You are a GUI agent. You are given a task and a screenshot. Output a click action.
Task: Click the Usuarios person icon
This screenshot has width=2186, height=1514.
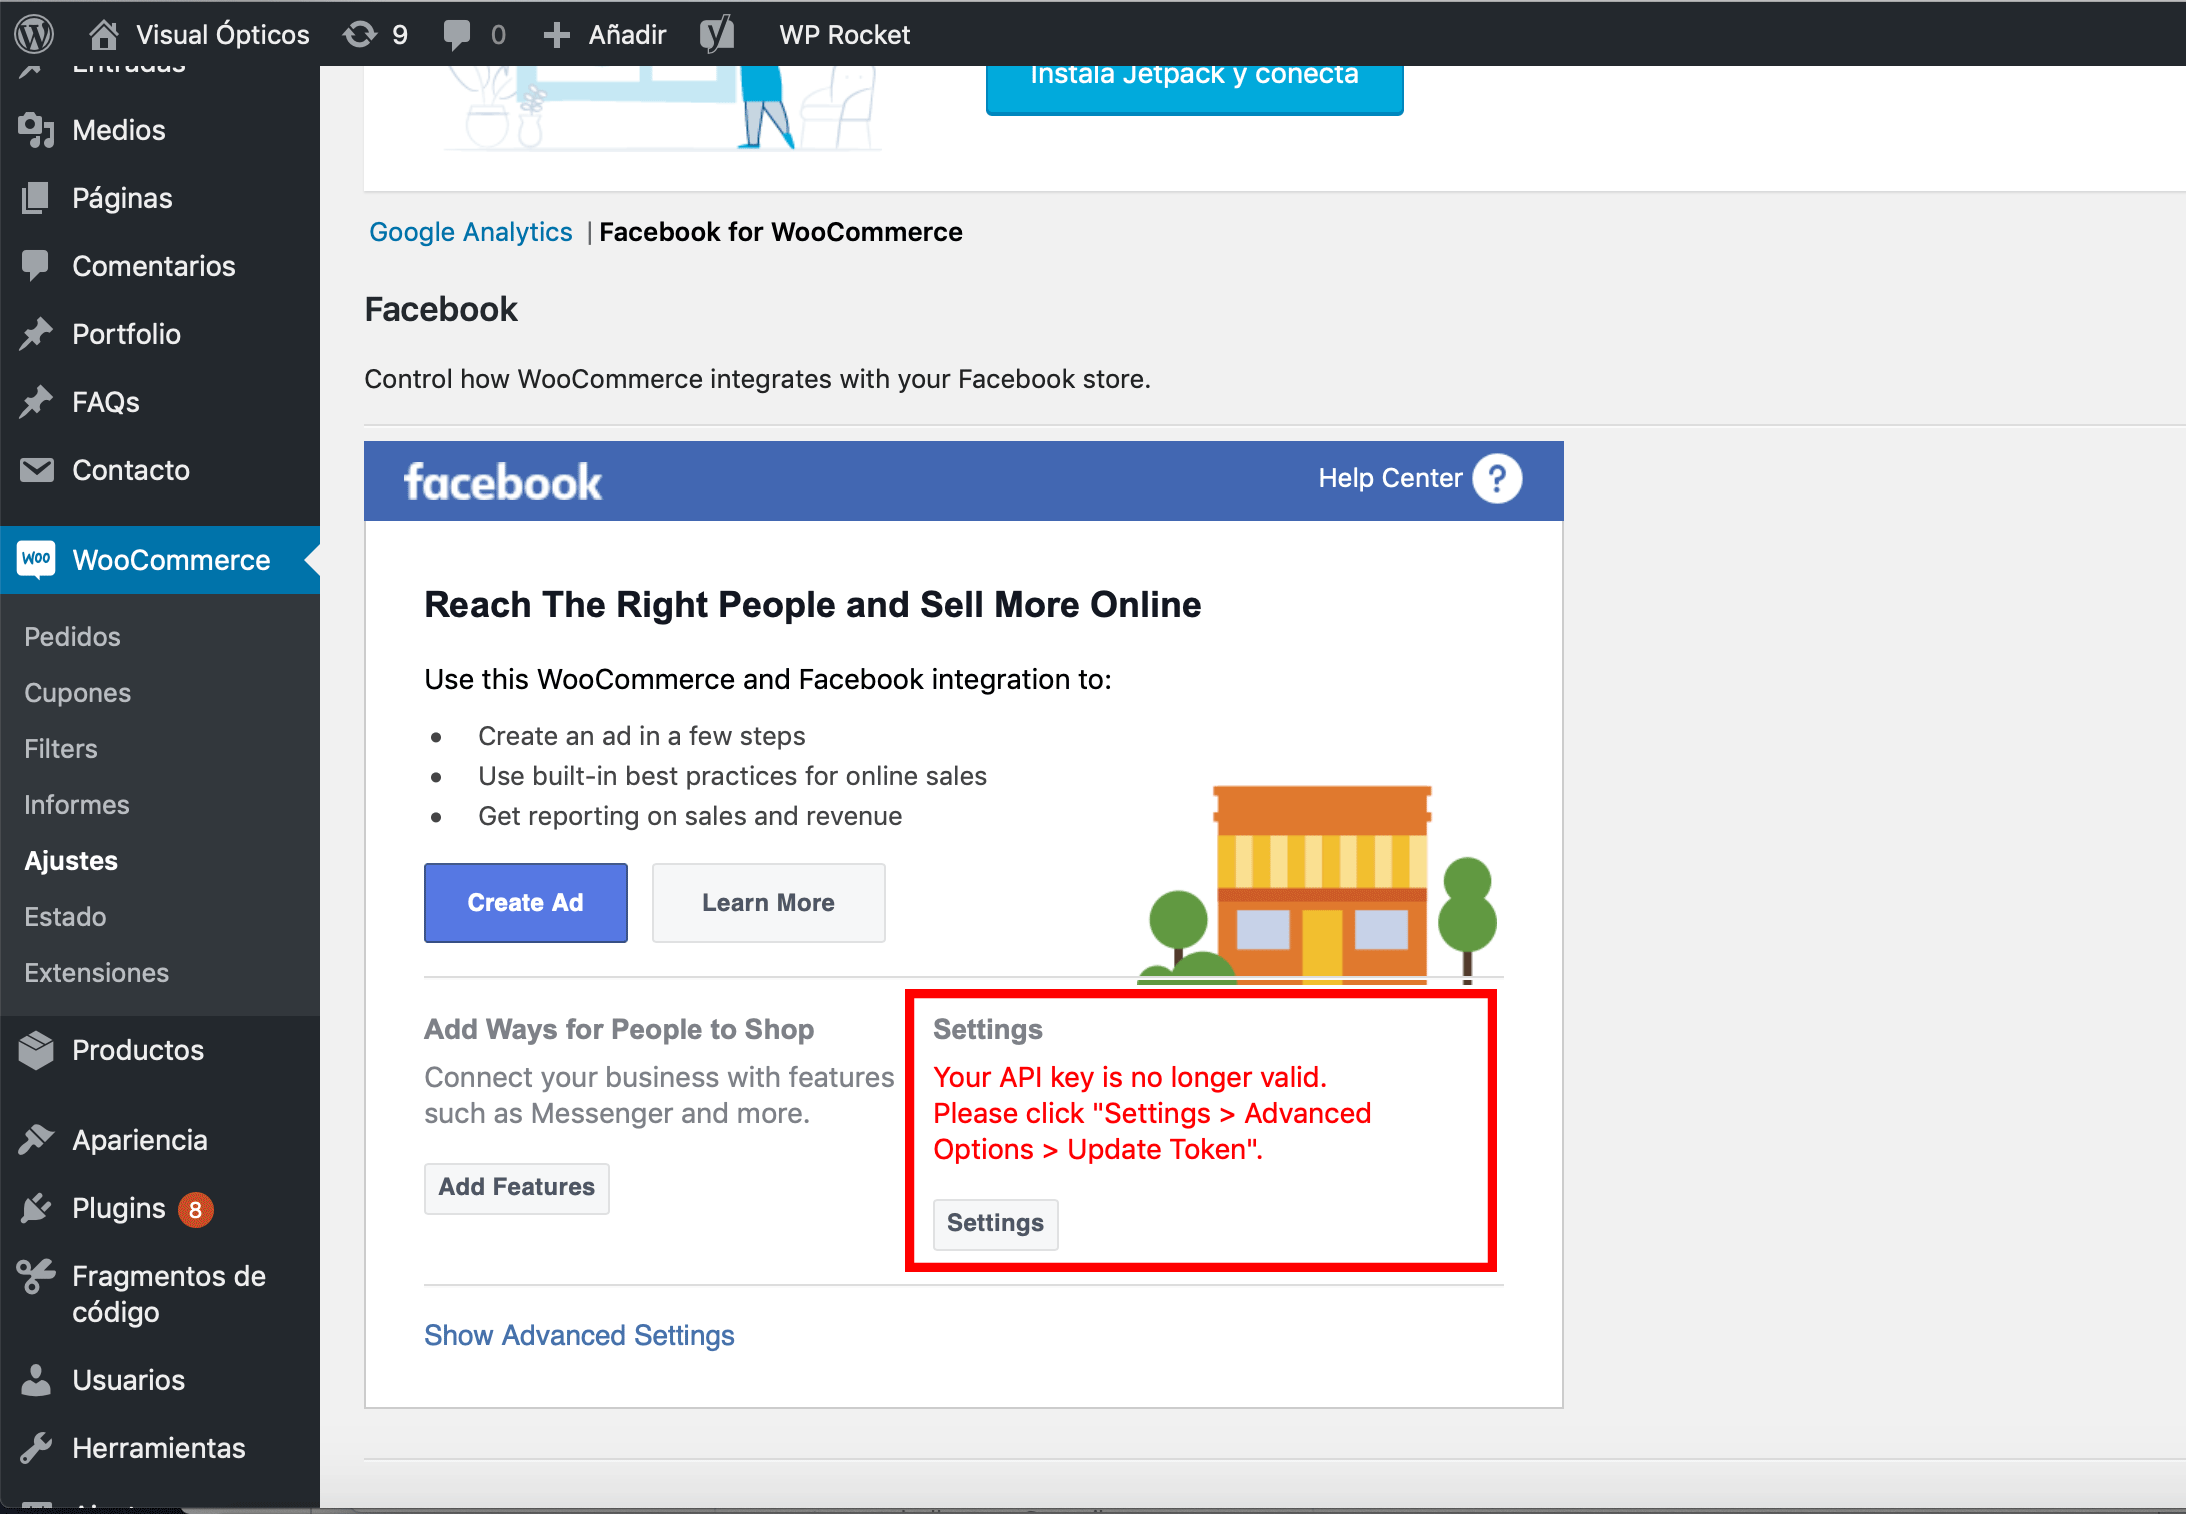pyautogui.click(x=36, y=1380)
